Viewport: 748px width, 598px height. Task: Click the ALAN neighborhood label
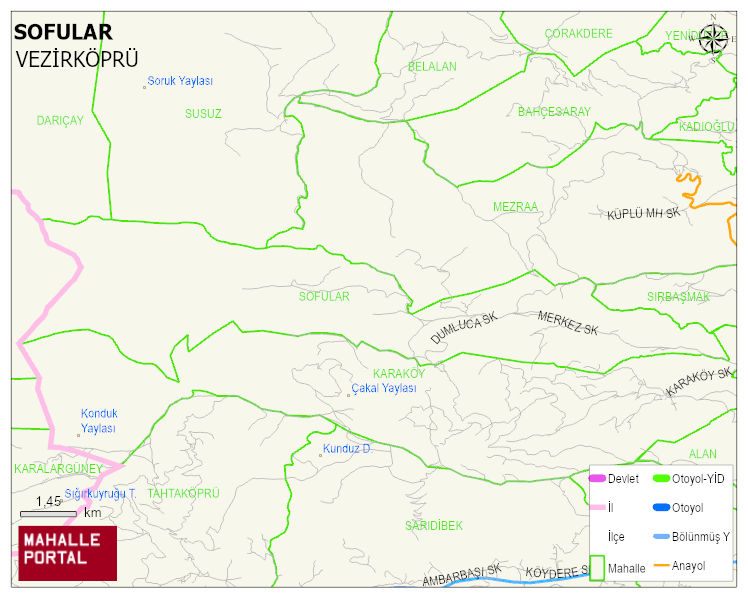point(703,454)
